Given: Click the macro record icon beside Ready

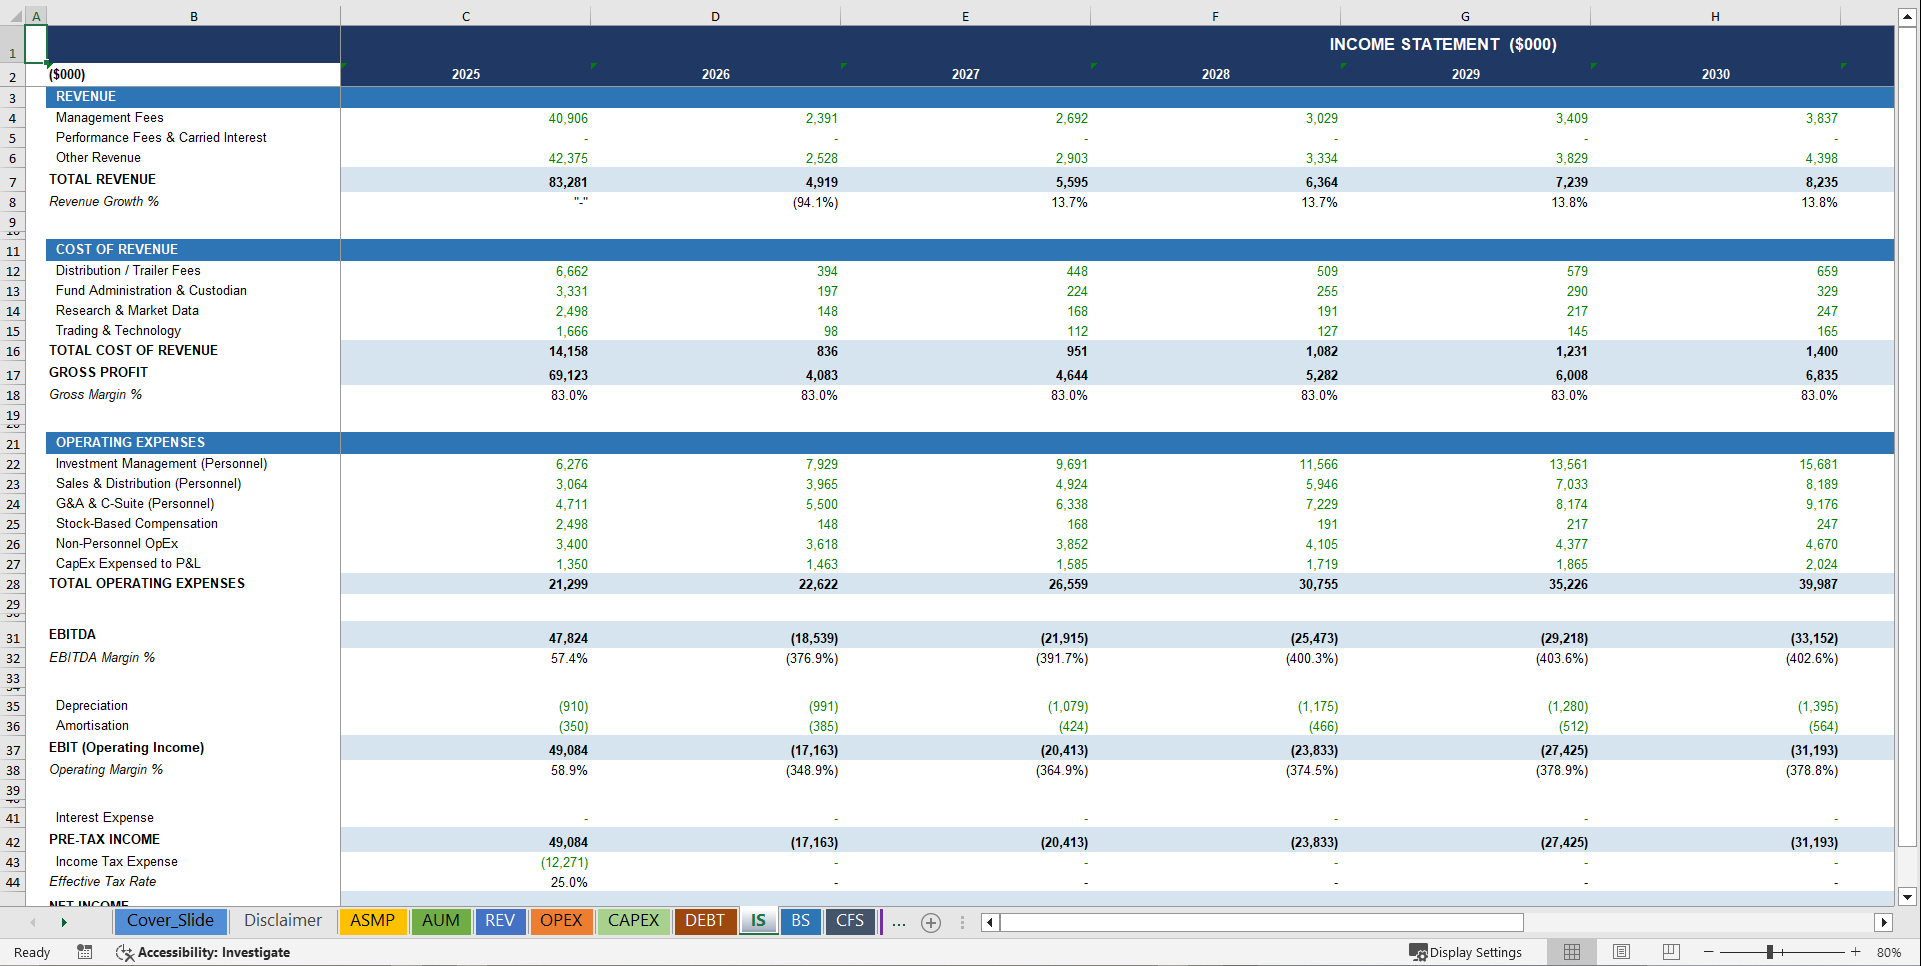Looking at the screenshot, I should (84, 952).
